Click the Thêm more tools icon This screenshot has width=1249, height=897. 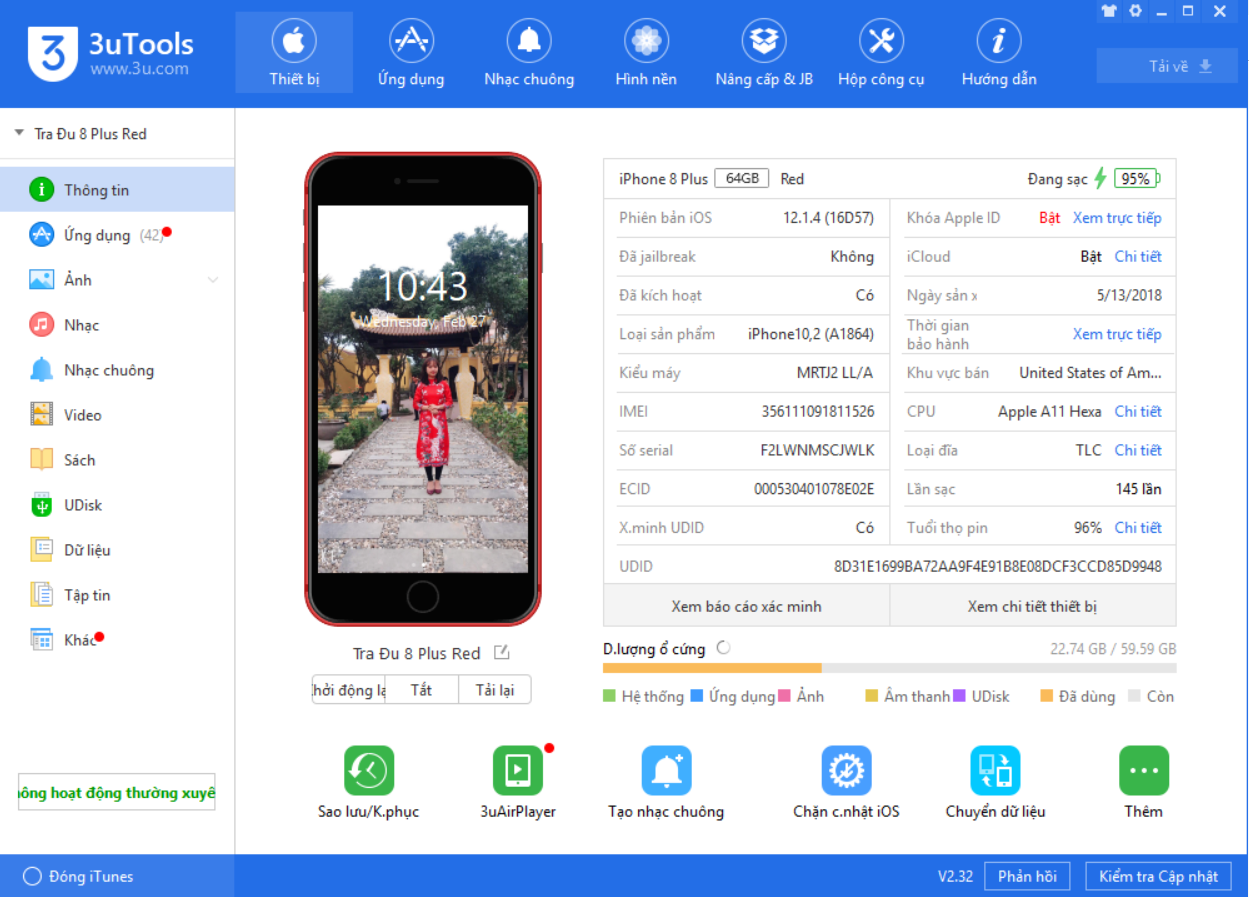(1144, 771)
